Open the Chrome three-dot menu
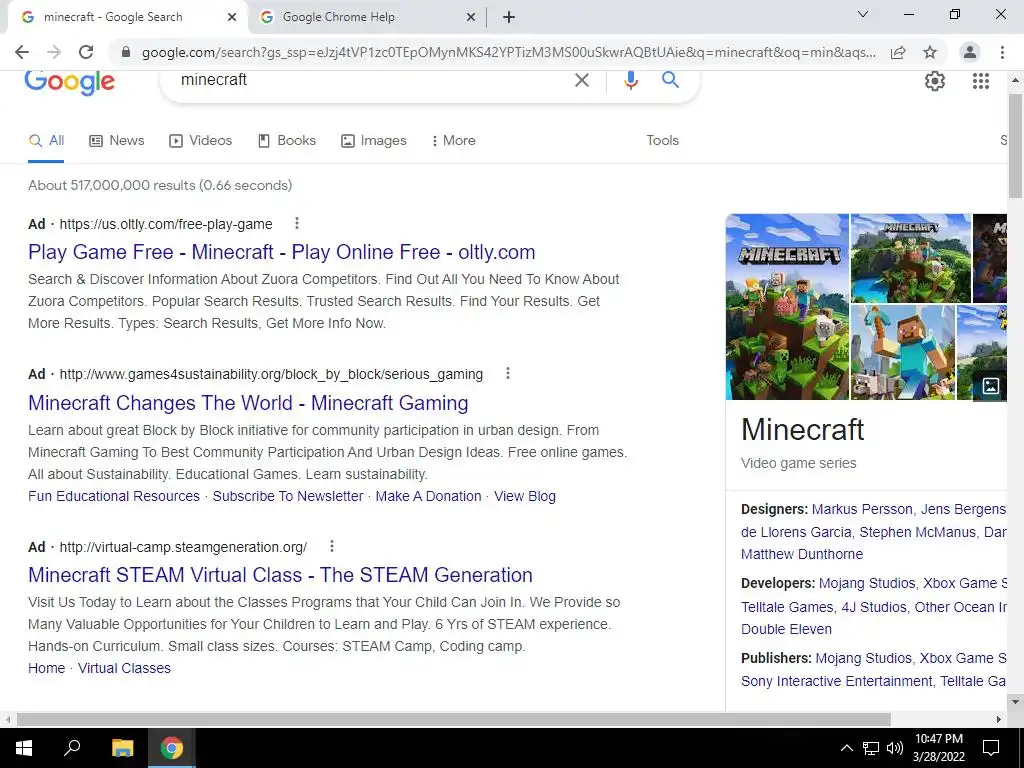1024x768 pixels. [1002, 52]
